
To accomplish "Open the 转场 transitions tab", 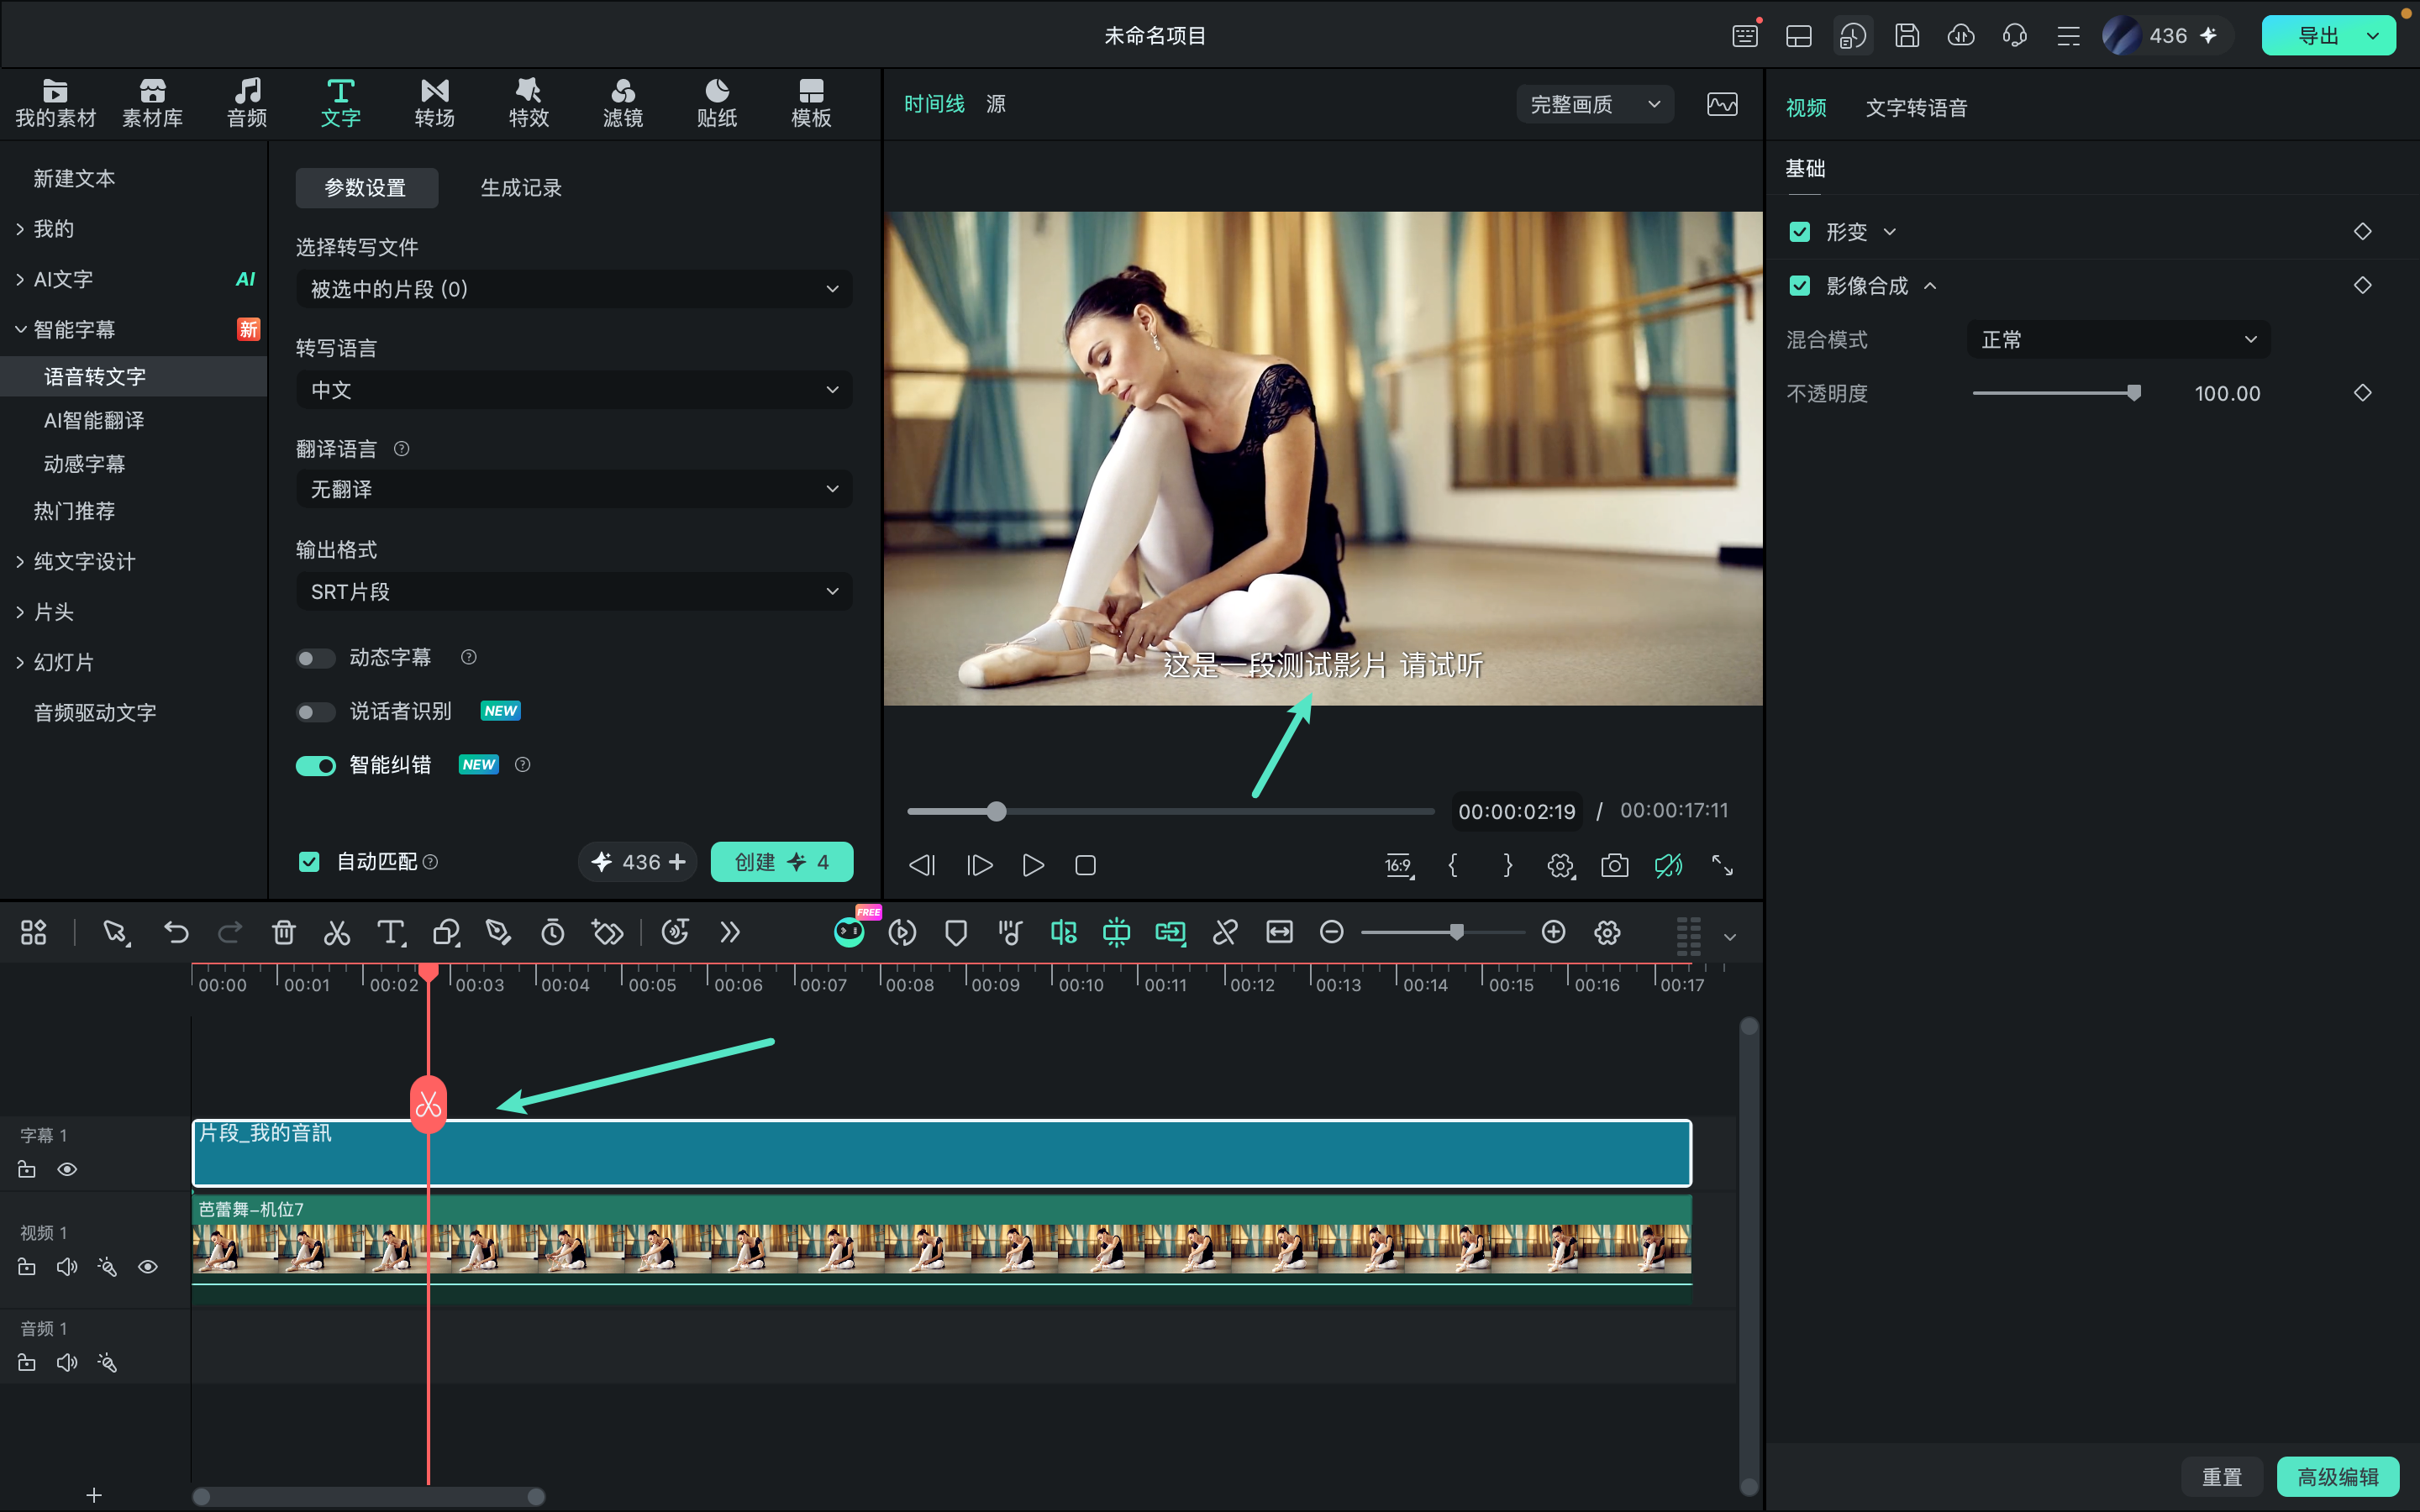I will point(435,103).
